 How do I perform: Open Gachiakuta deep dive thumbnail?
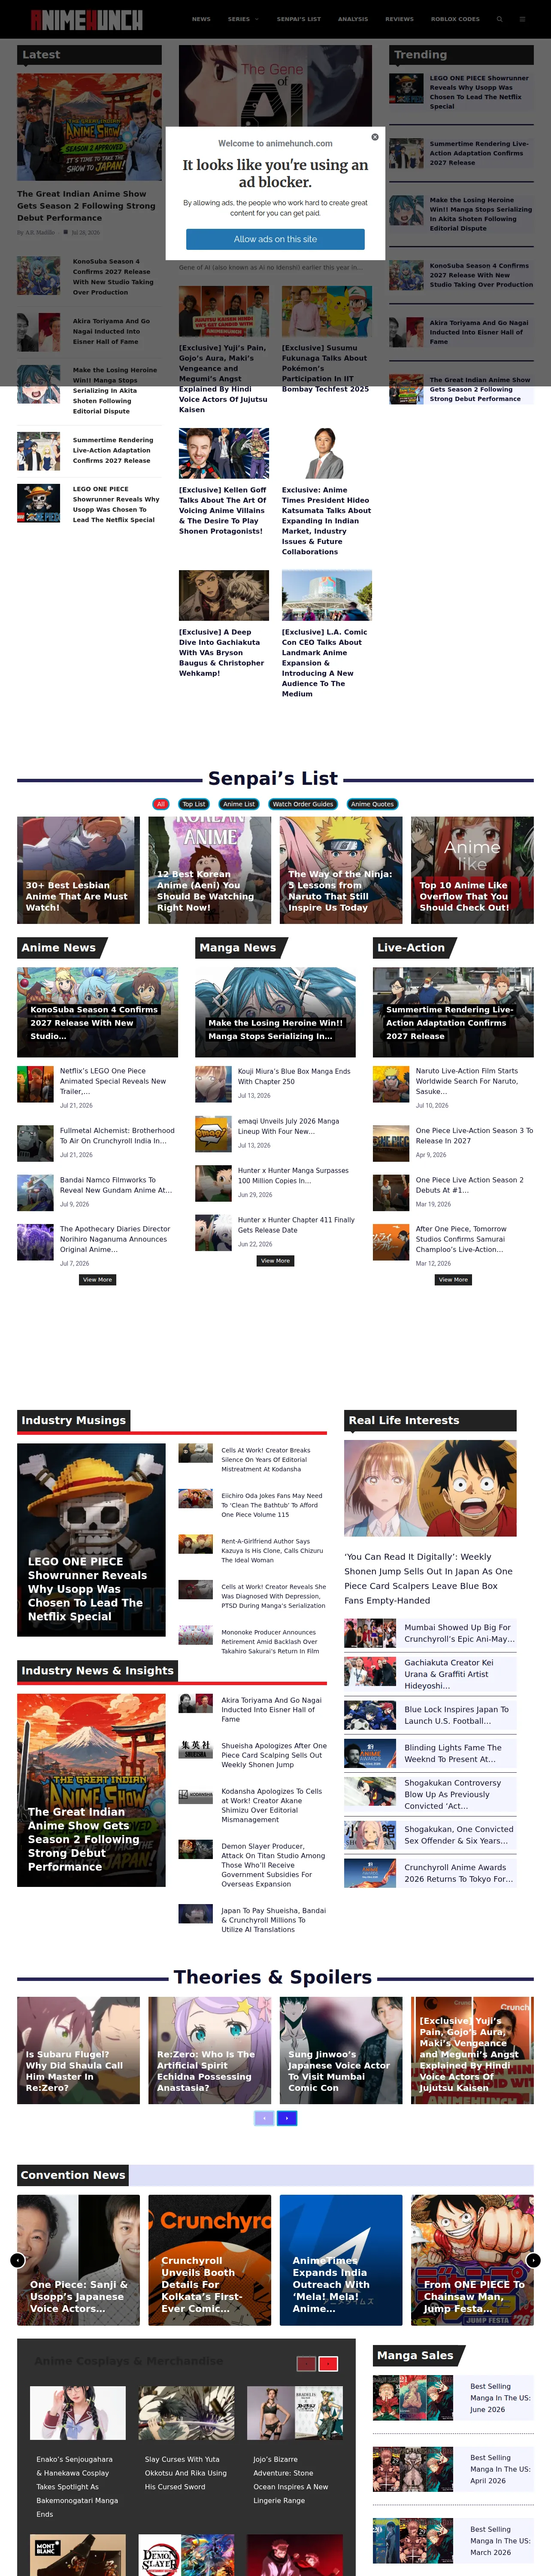[224, 595]
